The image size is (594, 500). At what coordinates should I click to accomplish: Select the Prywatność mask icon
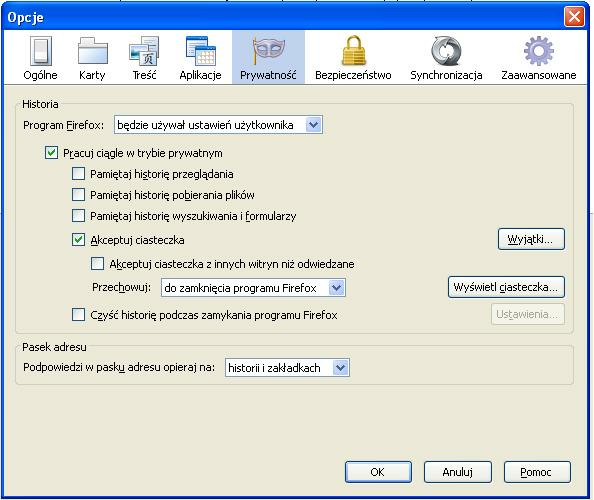pyautogui.click(x=268, y=51)
